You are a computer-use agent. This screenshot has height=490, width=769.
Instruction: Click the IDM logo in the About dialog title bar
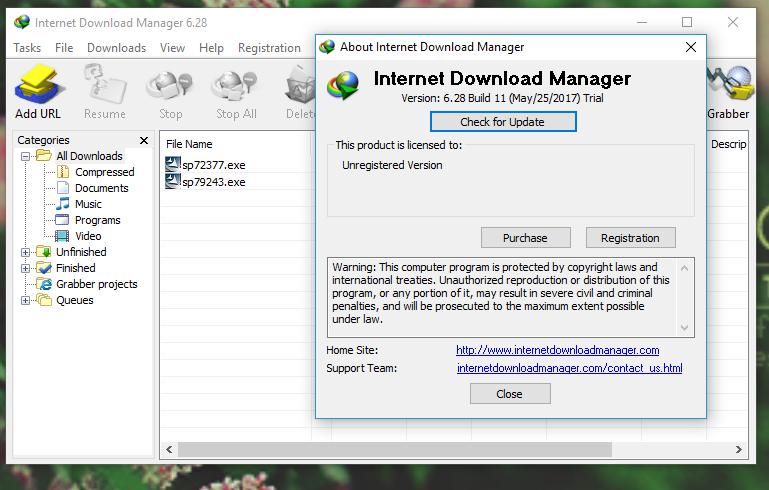tap(327, 47)
